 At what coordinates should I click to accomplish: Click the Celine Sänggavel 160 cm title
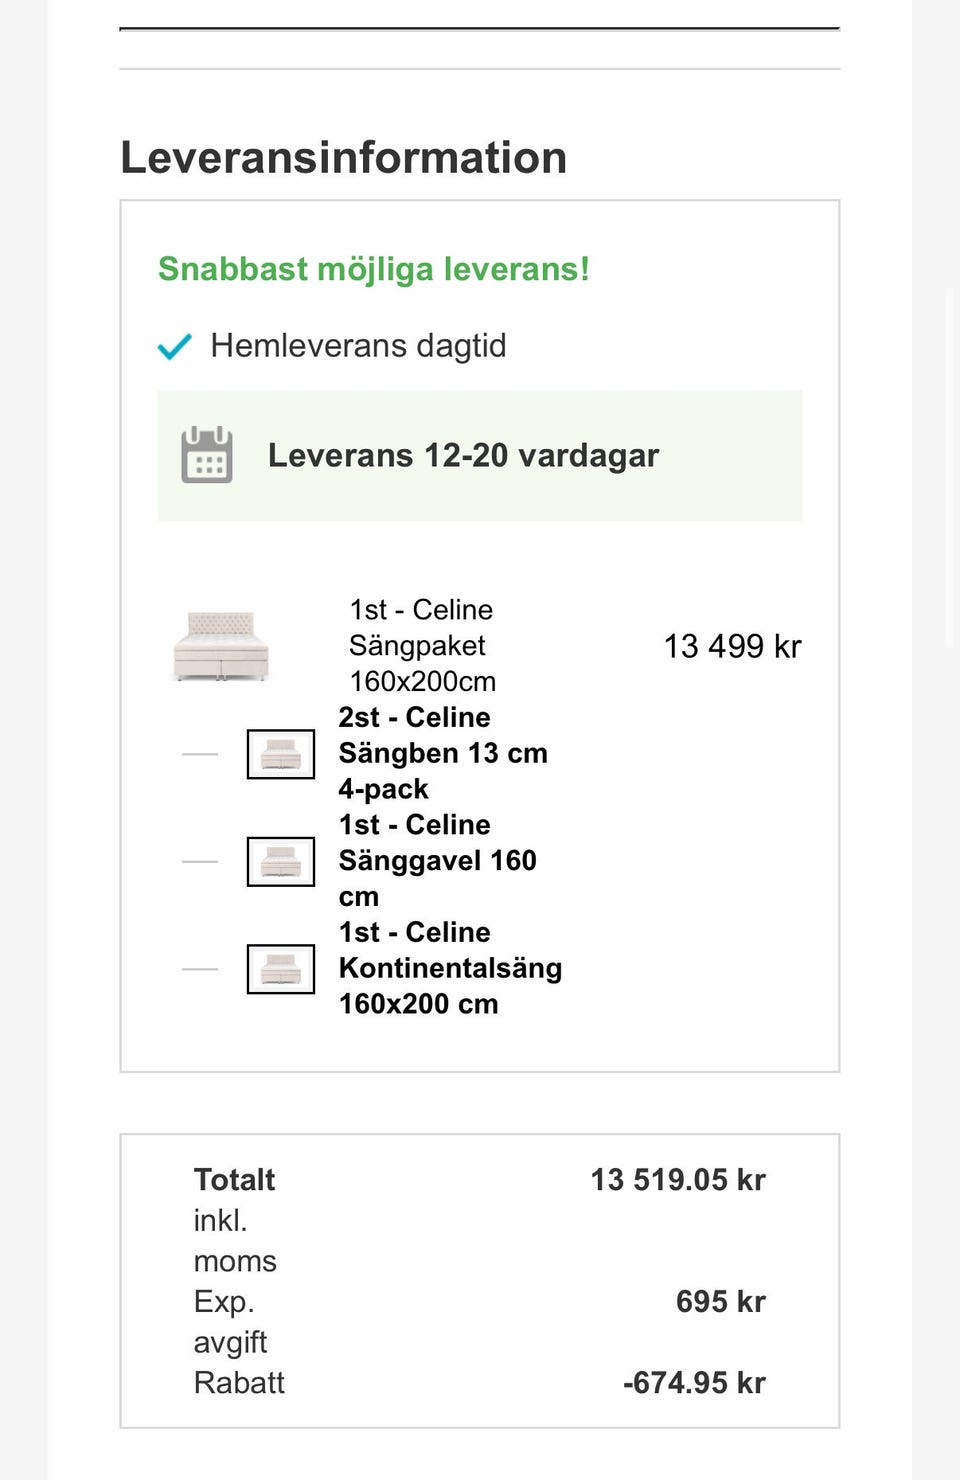point(437,860)
